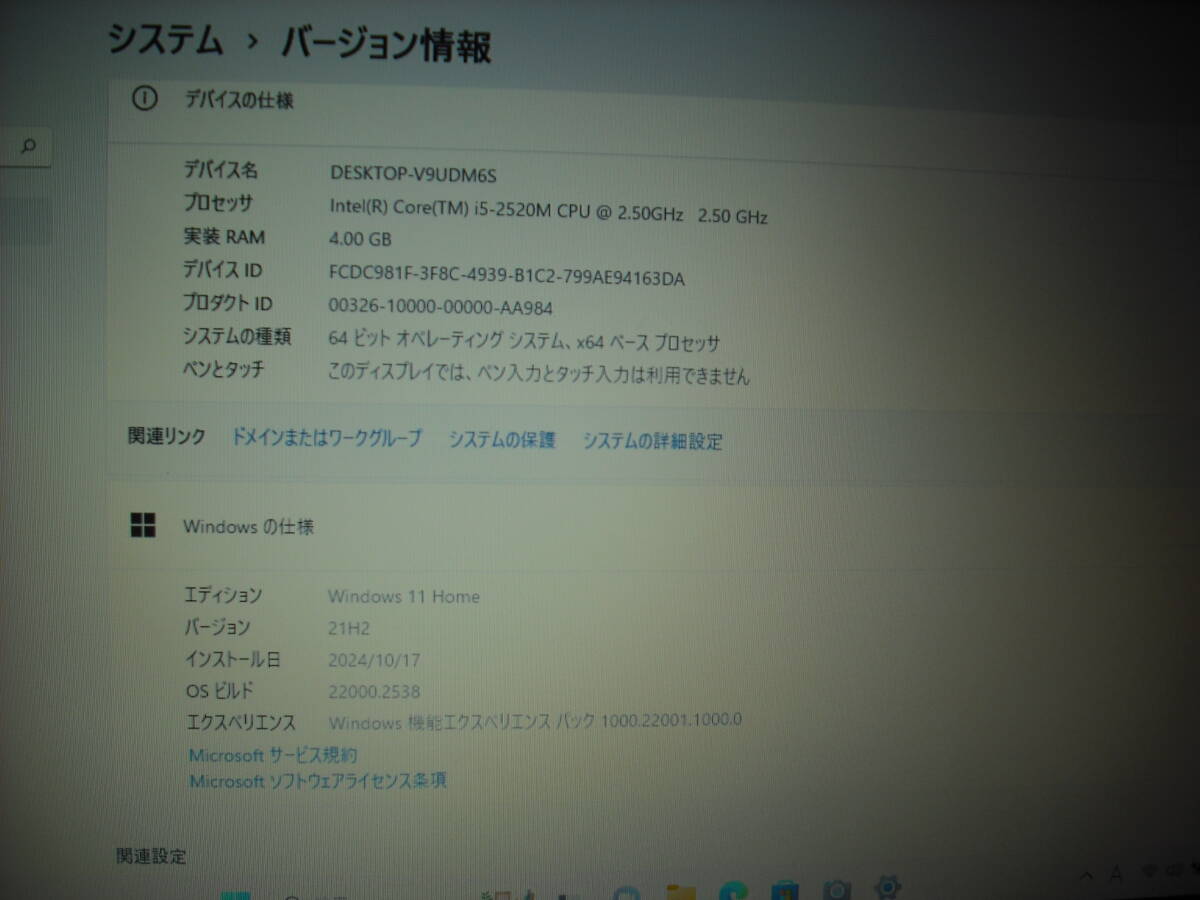Open Microsoft ソフトウェアライセンス条項 link
The image size is (1200, 900).
point(318,780)
